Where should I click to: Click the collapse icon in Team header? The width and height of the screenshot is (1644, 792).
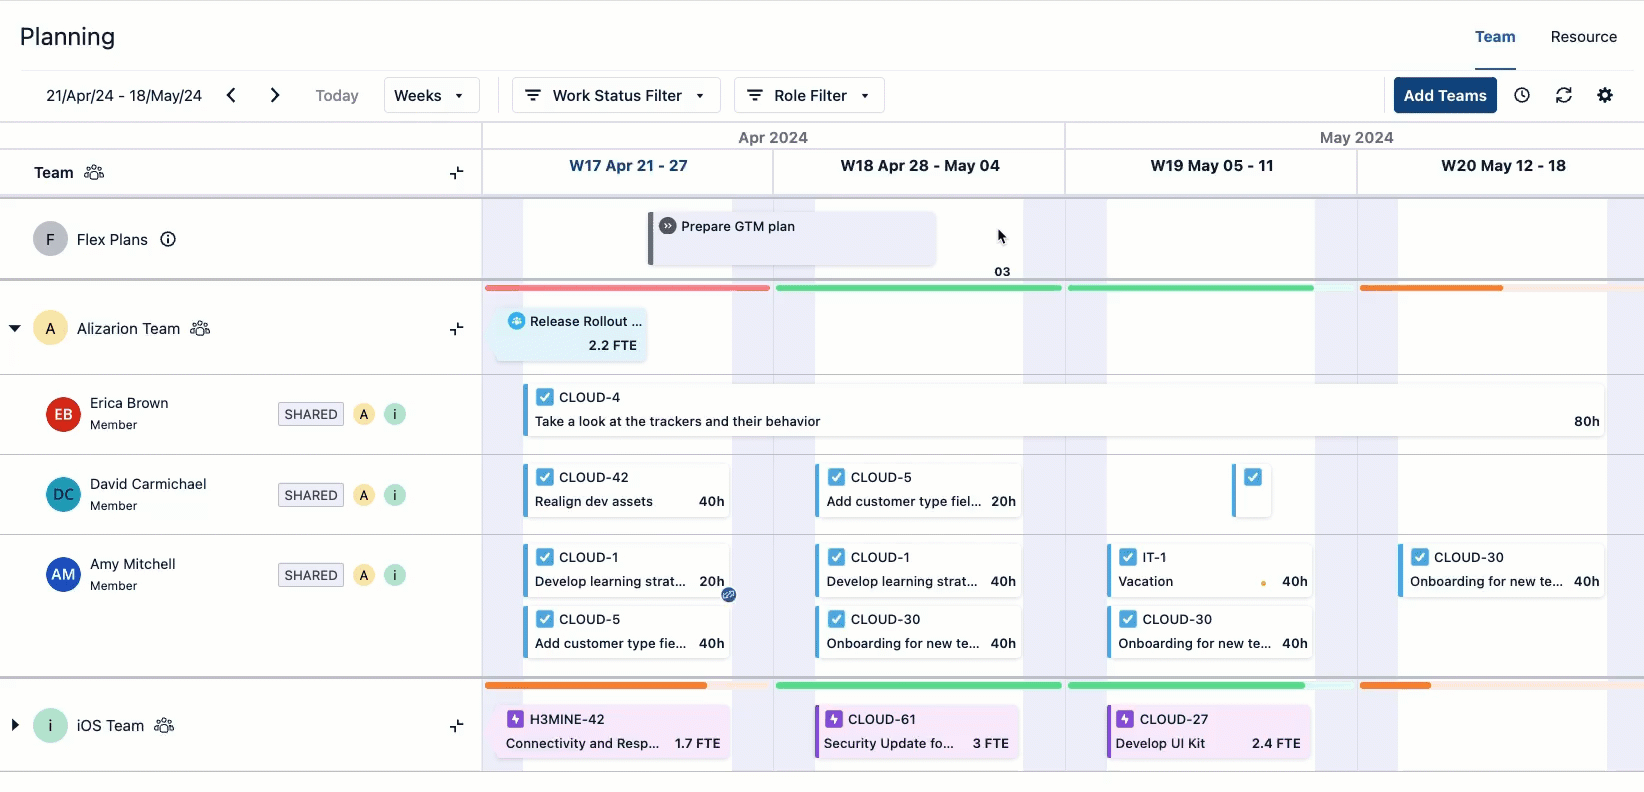click(x=456, y=173)
